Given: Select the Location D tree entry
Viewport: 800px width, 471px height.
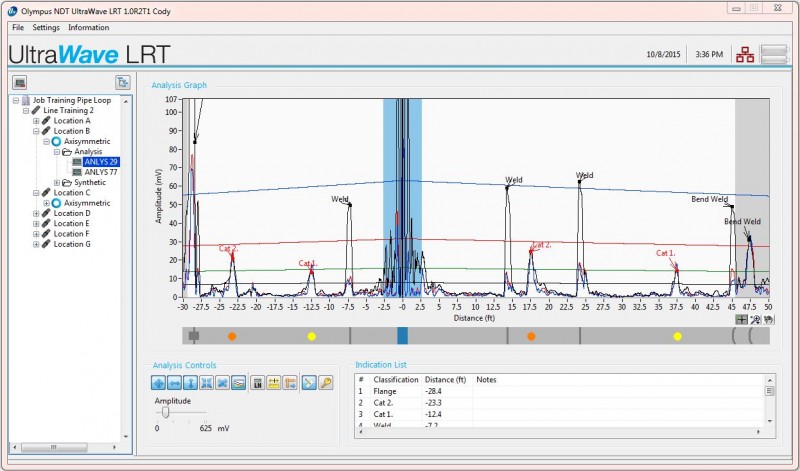Looking at the screenshot, I should point(71,213).
